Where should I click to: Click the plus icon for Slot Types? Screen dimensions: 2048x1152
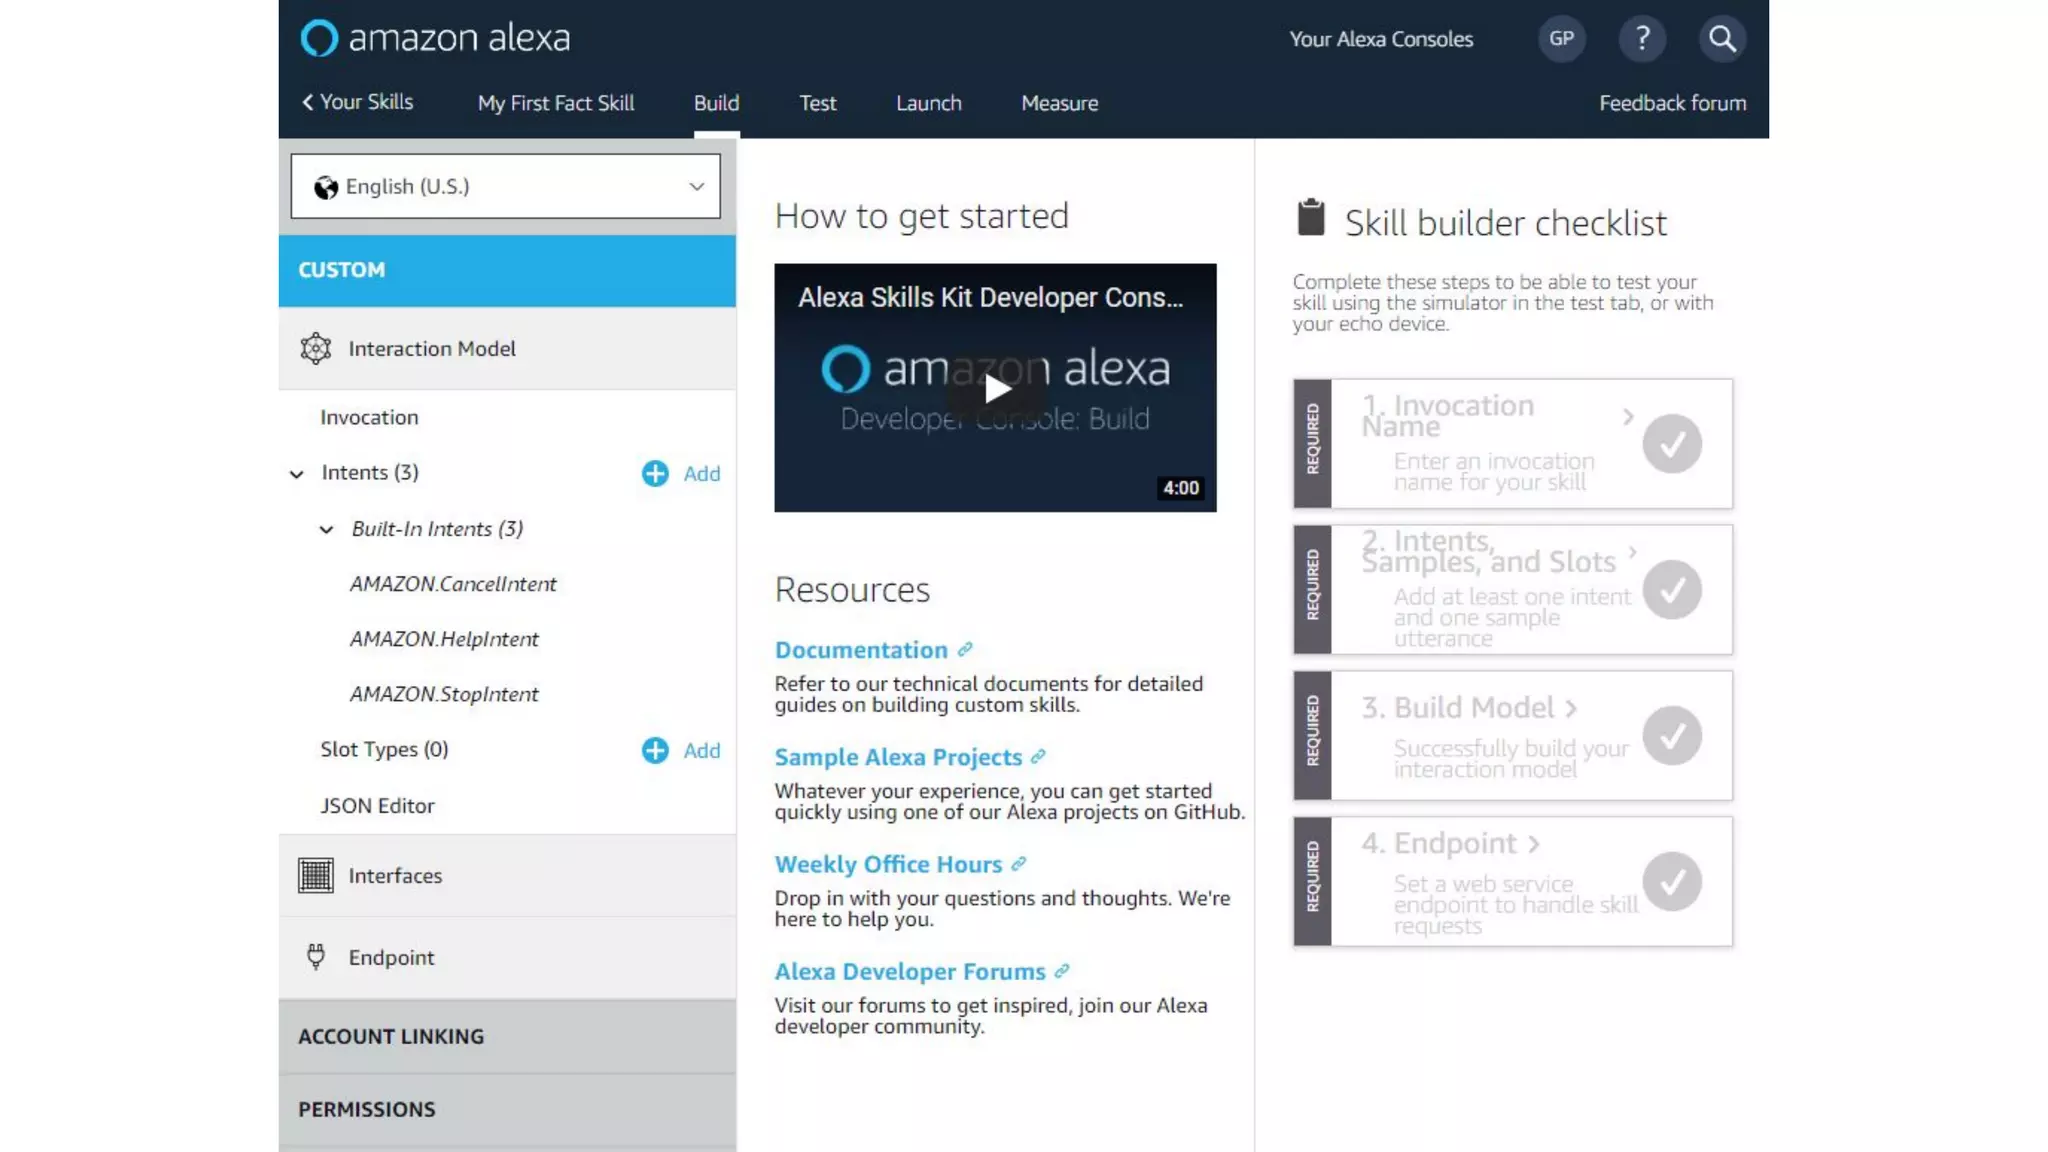655,750
